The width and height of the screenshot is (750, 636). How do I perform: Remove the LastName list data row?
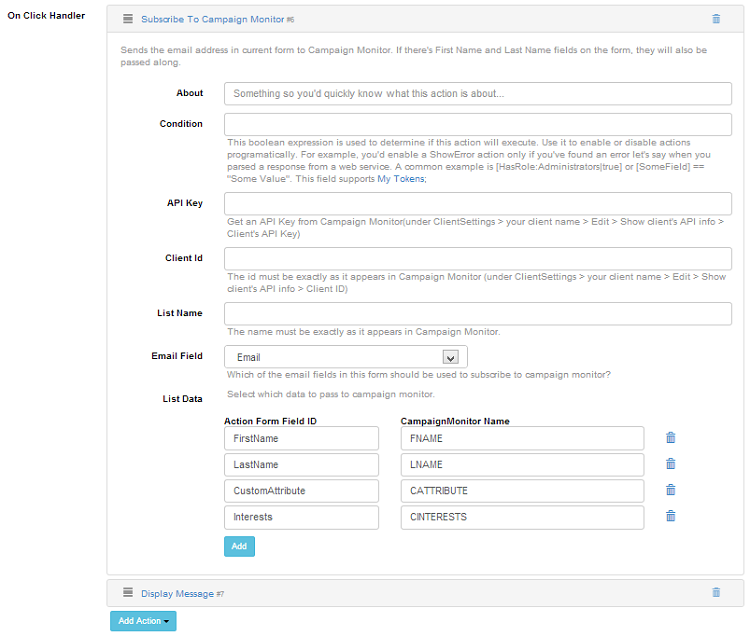coord(671,464)
